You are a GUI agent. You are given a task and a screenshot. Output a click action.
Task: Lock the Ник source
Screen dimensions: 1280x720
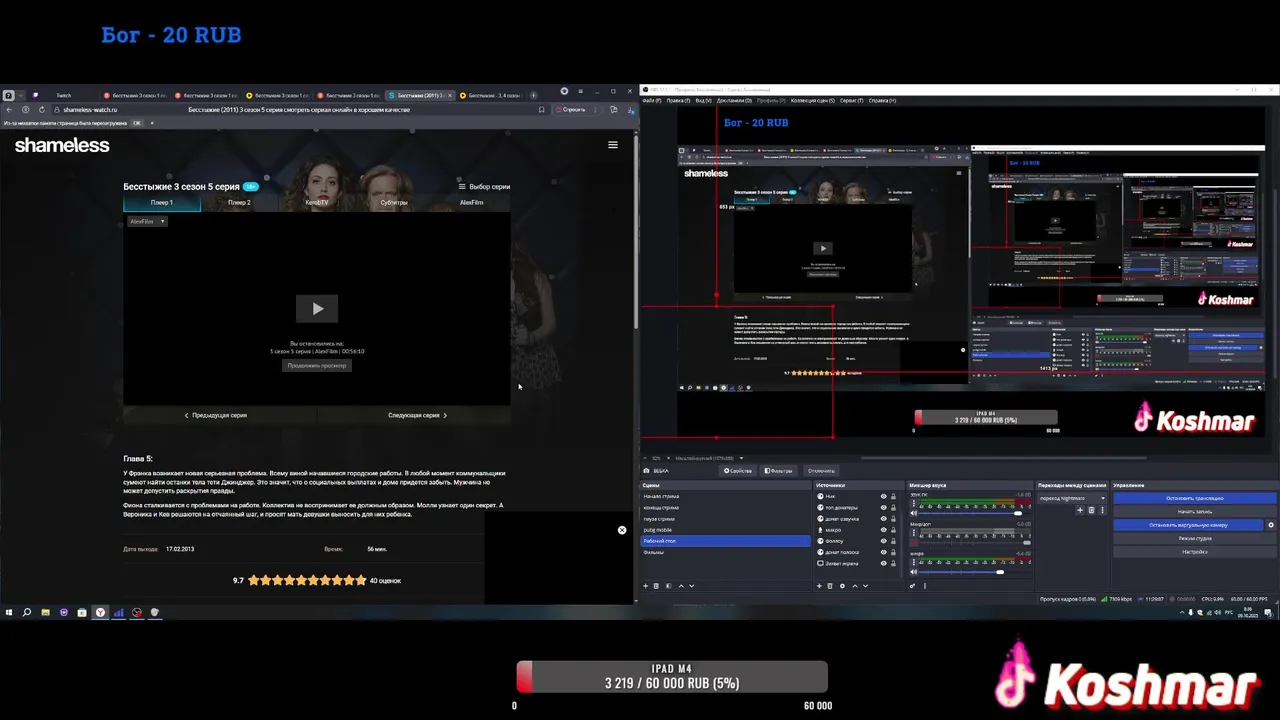point(893,496)
